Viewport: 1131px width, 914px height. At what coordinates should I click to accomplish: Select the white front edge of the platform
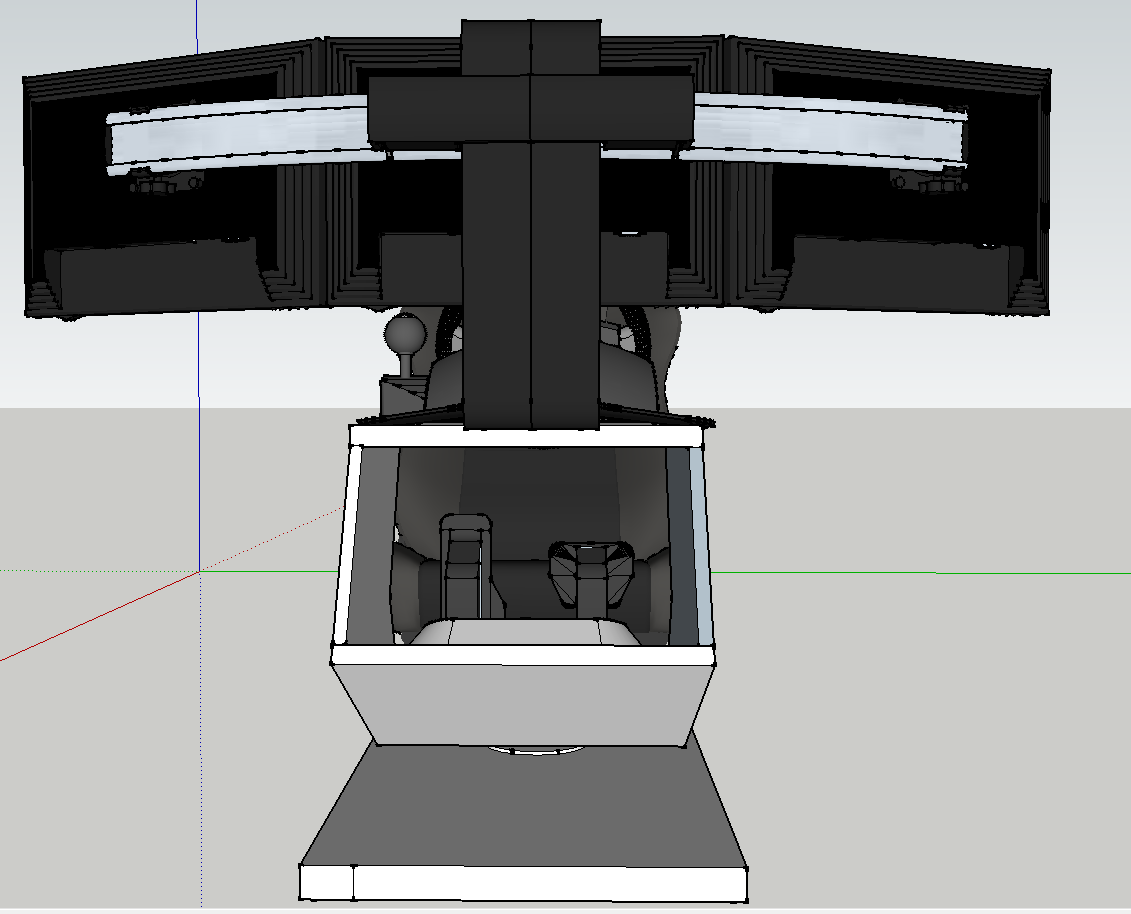(524, 884)
